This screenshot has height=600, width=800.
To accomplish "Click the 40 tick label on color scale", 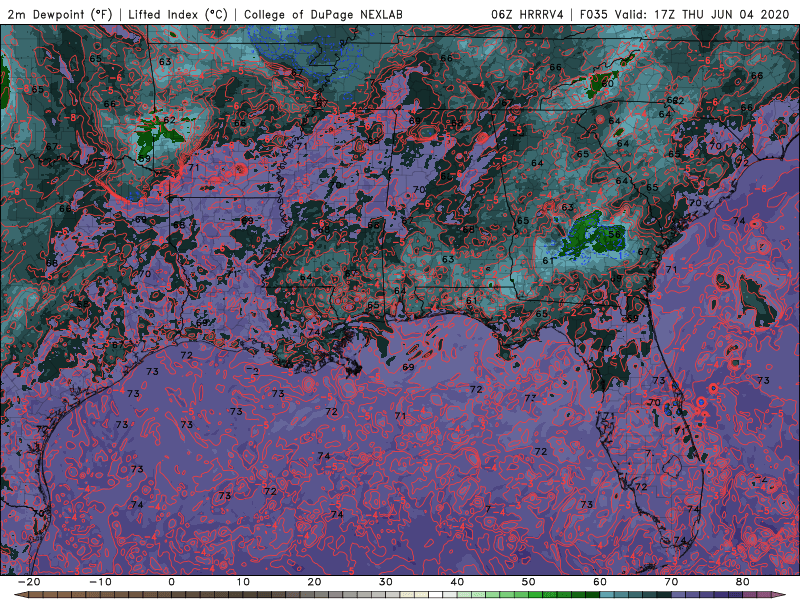I will tap(457, 582).
